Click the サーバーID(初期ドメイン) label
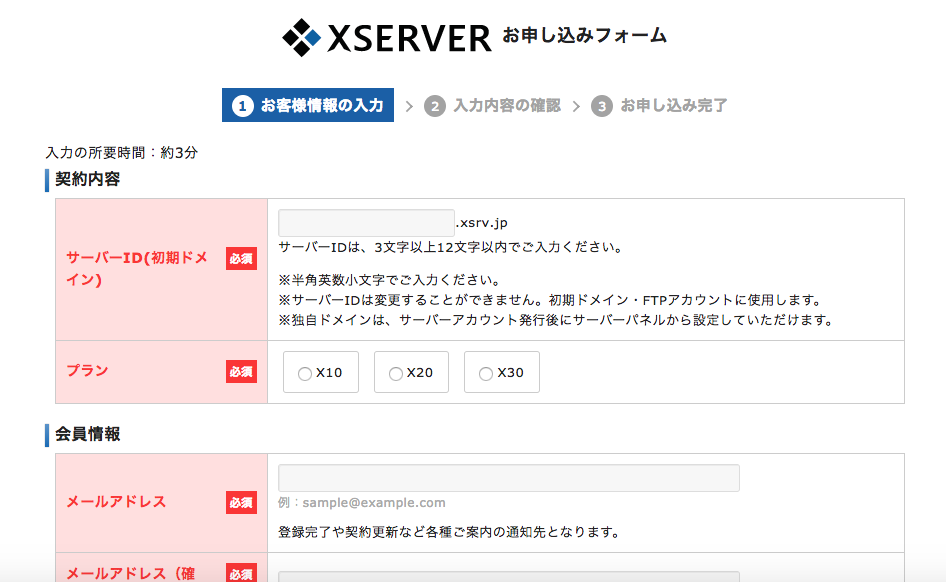 (137, 268)
